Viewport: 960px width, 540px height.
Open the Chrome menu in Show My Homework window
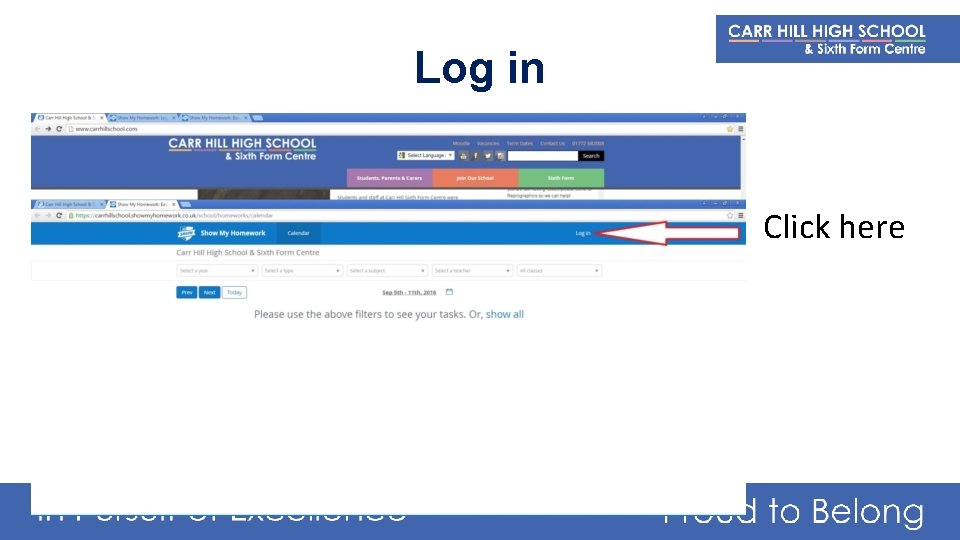[x=741, y=216]
